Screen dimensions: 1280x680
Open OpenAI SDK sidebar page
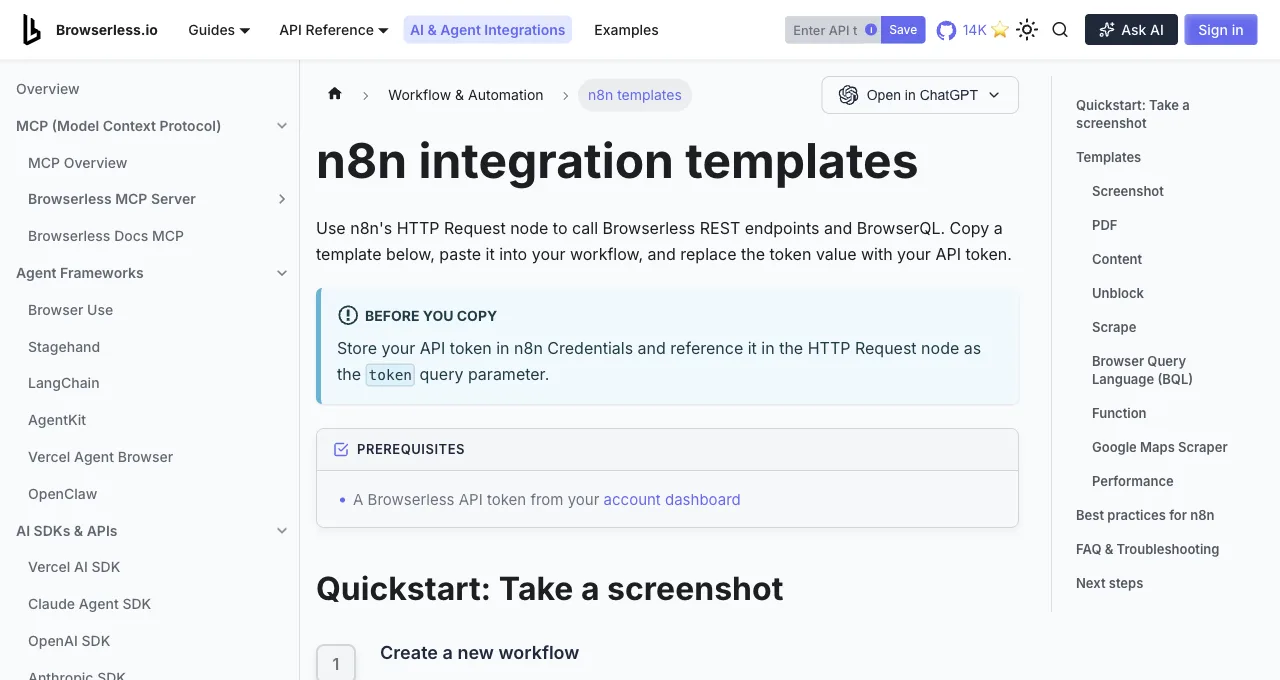(69, 641)
